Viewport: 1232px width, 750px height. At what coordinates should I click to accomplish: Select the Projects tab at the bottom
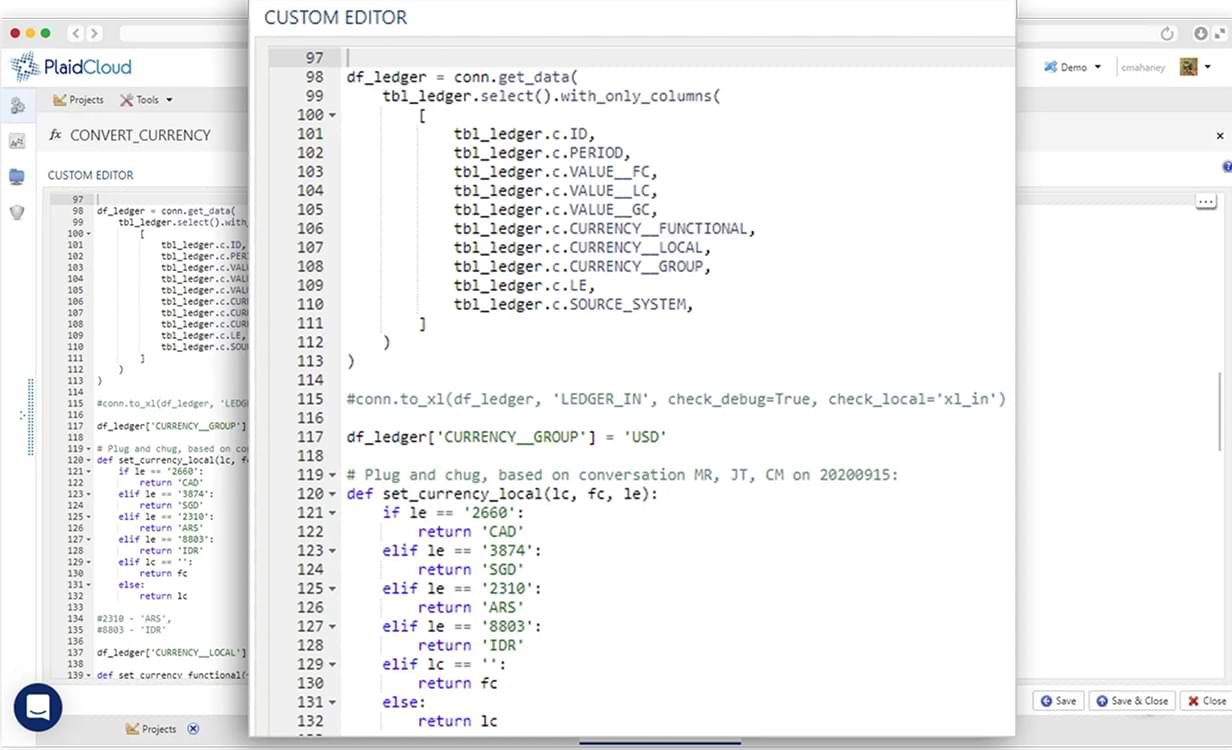pos(151,729)
